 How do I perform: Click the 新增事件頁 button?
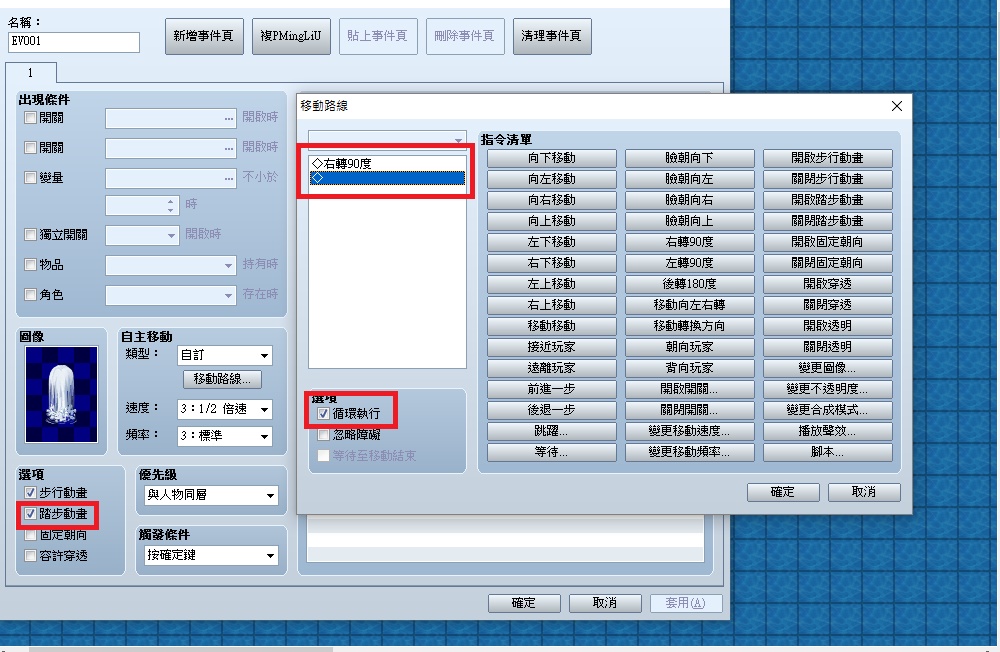204,36
